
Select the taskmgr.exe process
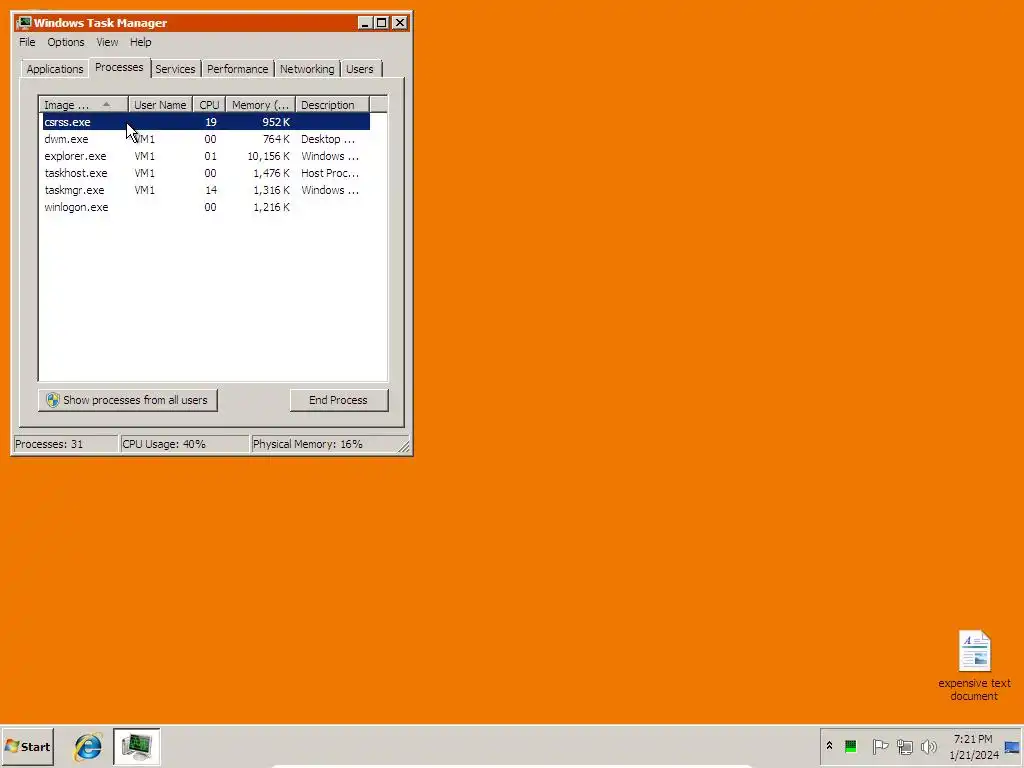(x=206, y=190)
